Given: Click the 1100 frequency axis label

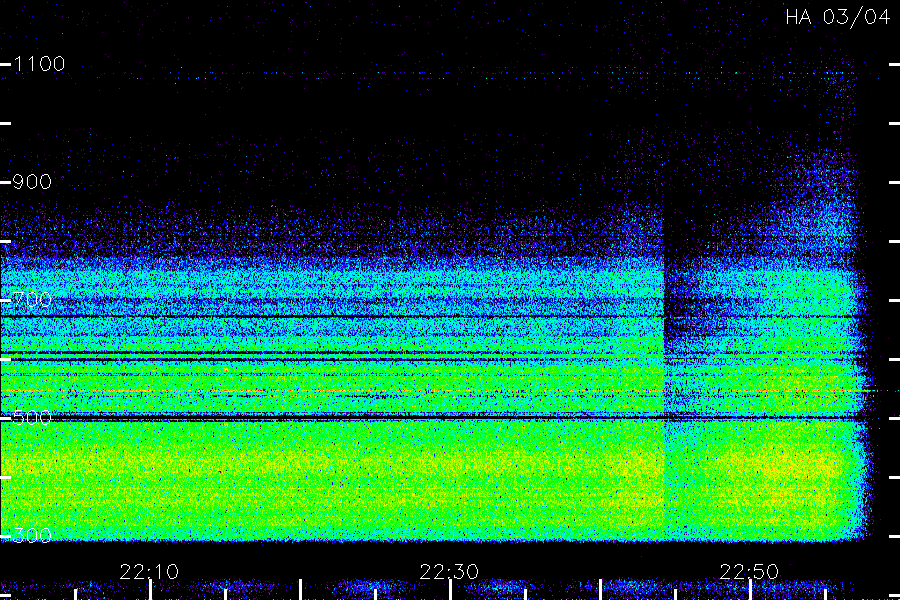Looking at the screenshot, I should pyautogui.click(x=39, y=64).
